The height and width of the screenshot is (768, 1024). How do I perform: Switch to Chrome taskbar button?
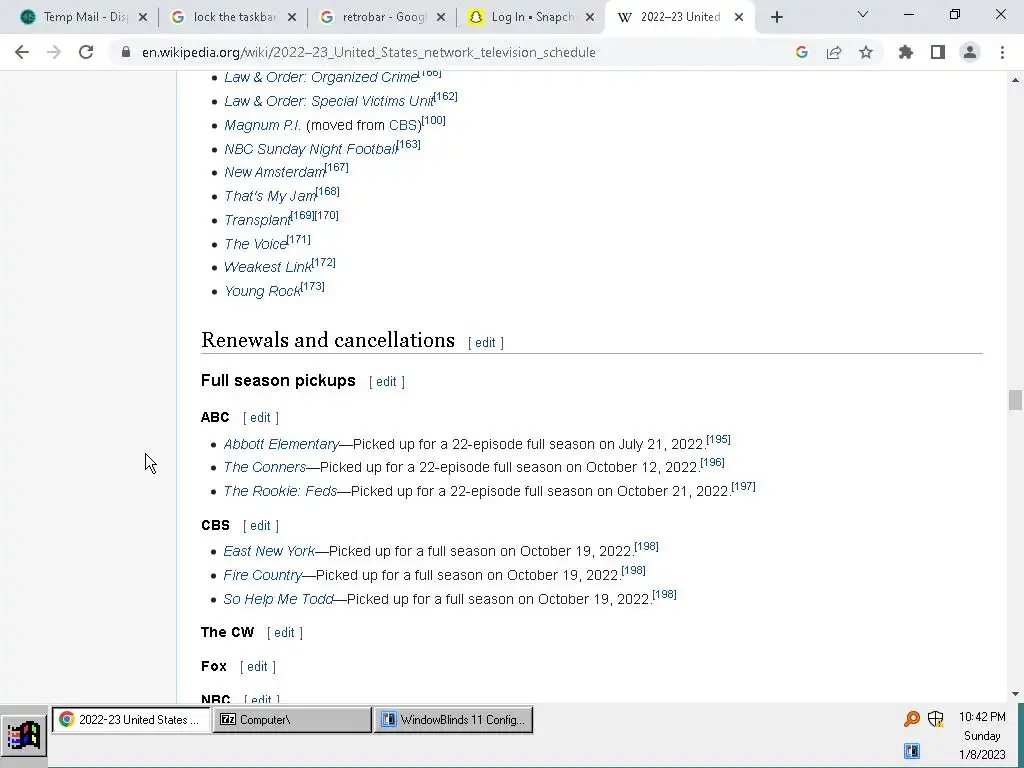[131, 720]
